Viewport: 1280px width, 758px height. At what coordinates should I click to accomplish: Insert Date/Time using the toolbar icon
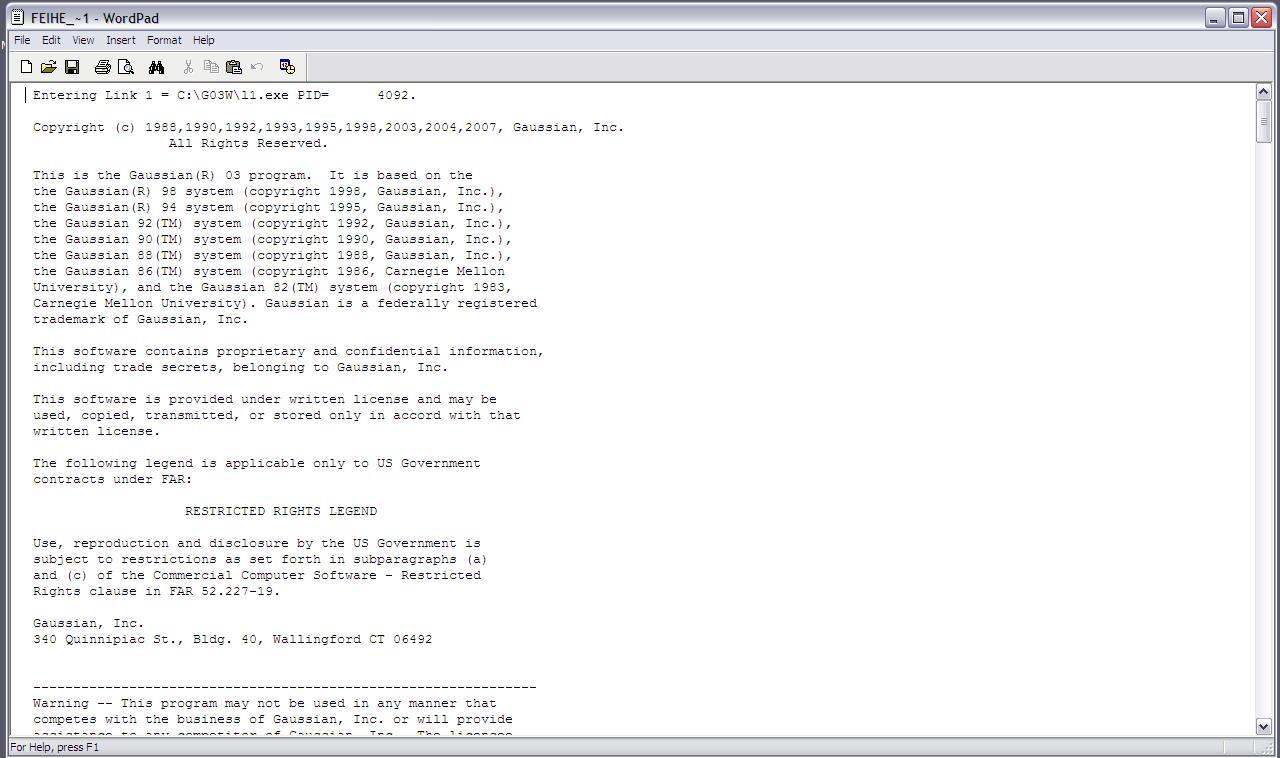point(287,67)
